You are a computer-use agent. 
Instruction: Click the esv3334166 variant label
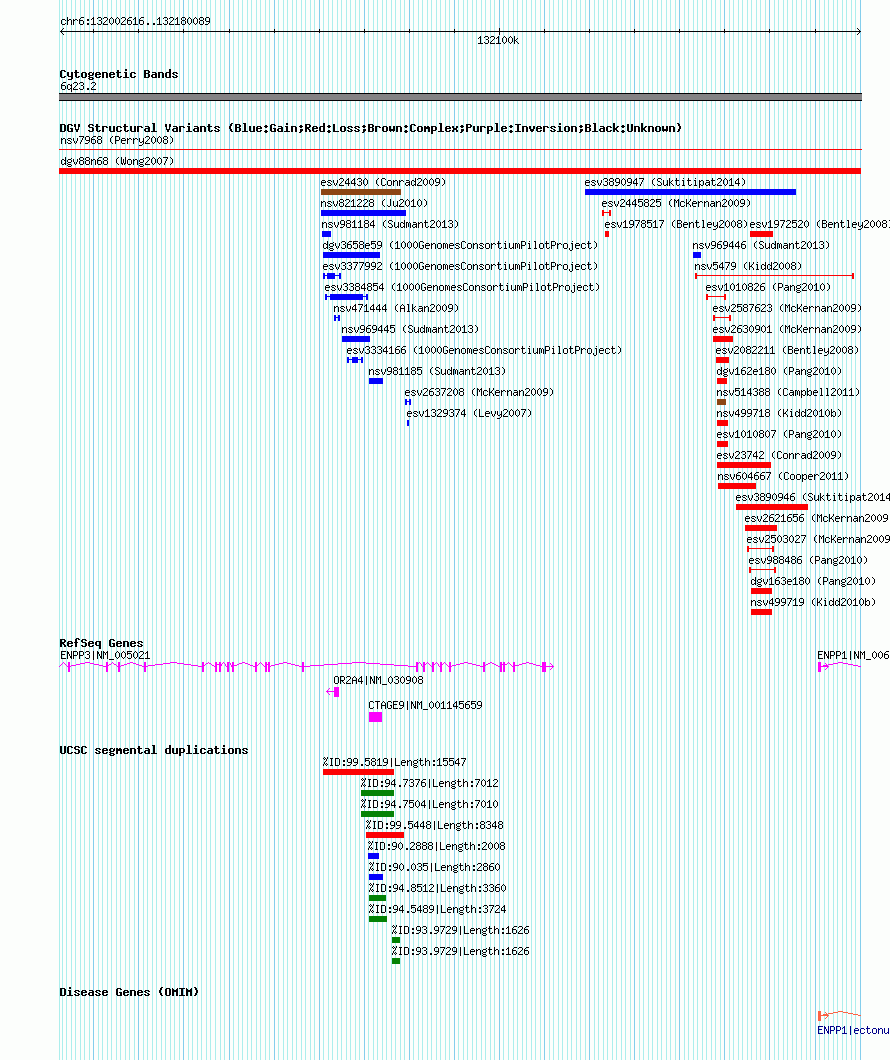tap(484, 350)
